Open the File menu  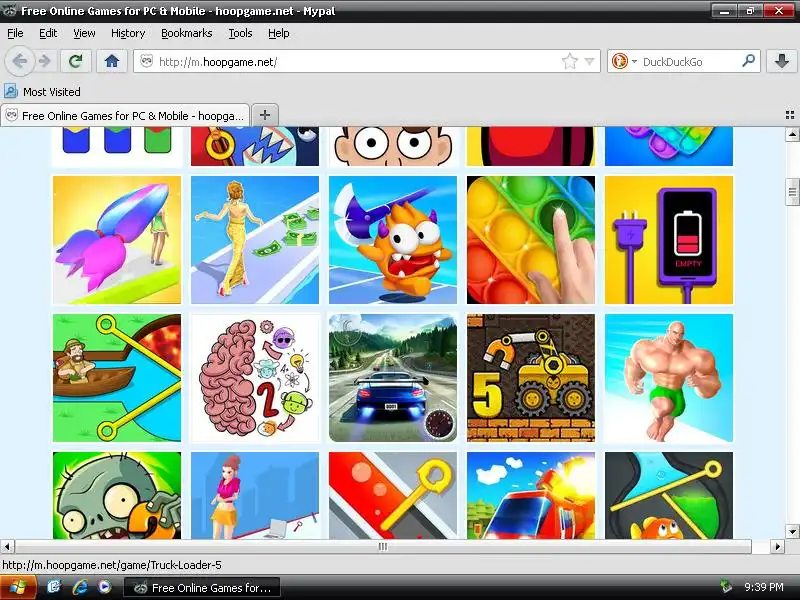(15, 33)
